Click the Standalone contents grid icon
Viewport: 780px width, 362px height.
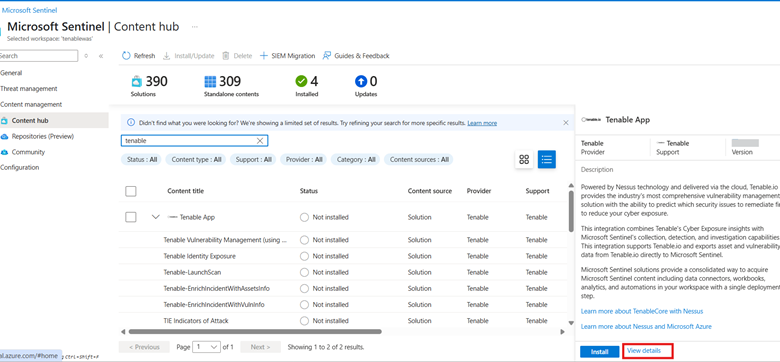pos(210,81)
